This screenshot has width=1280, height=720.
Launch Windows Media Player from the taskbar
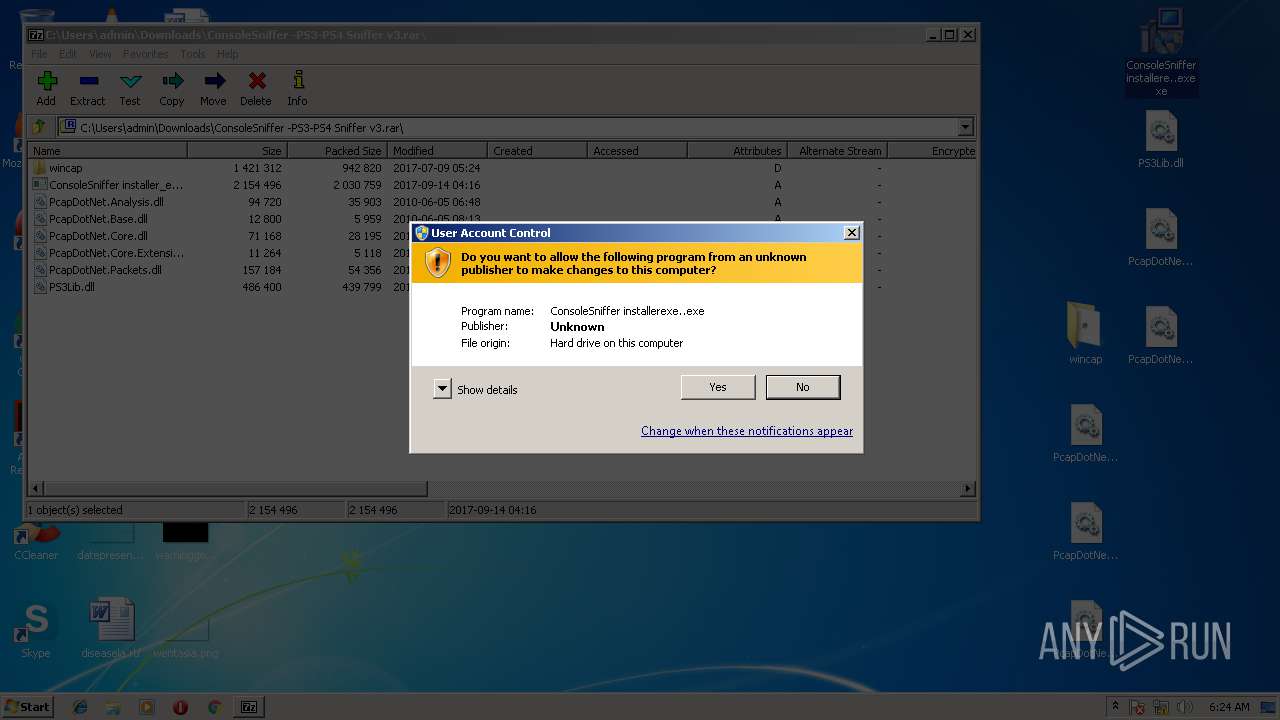pyautogui.click(x=147, y=707)
